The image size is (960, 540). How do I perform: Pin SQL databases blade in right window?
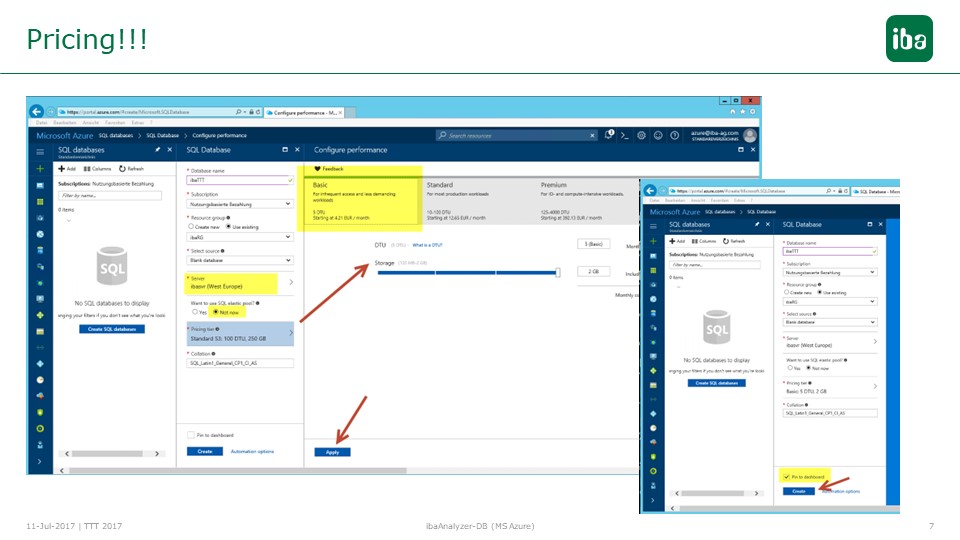pyautogui.click(x=757, y=224)
